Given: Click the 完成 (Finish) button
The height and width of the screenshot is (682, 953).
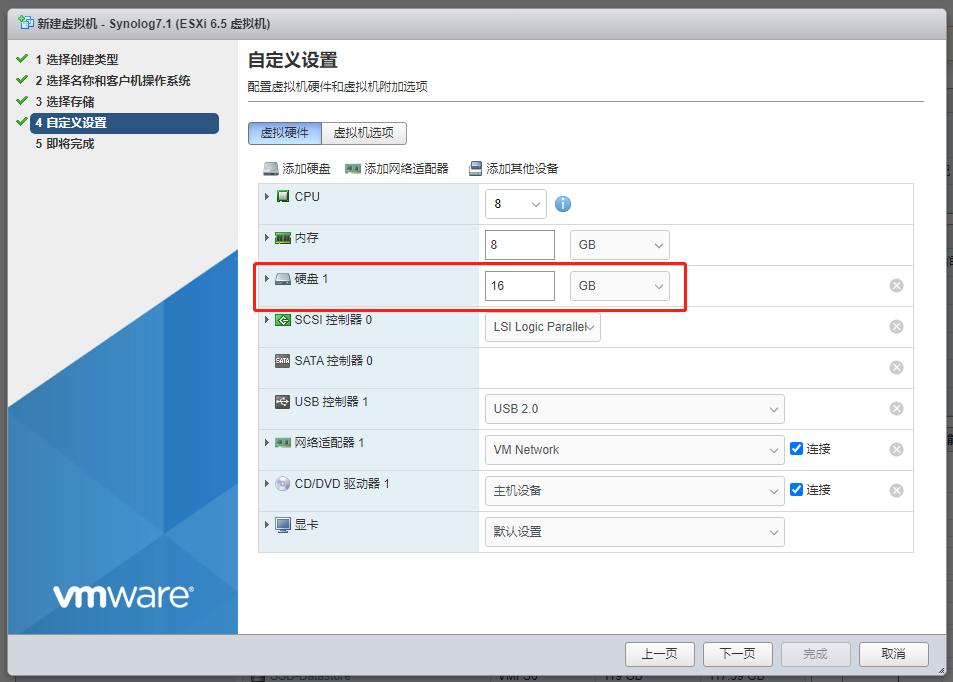Looking at the screenshot, I should click(816, 654).
